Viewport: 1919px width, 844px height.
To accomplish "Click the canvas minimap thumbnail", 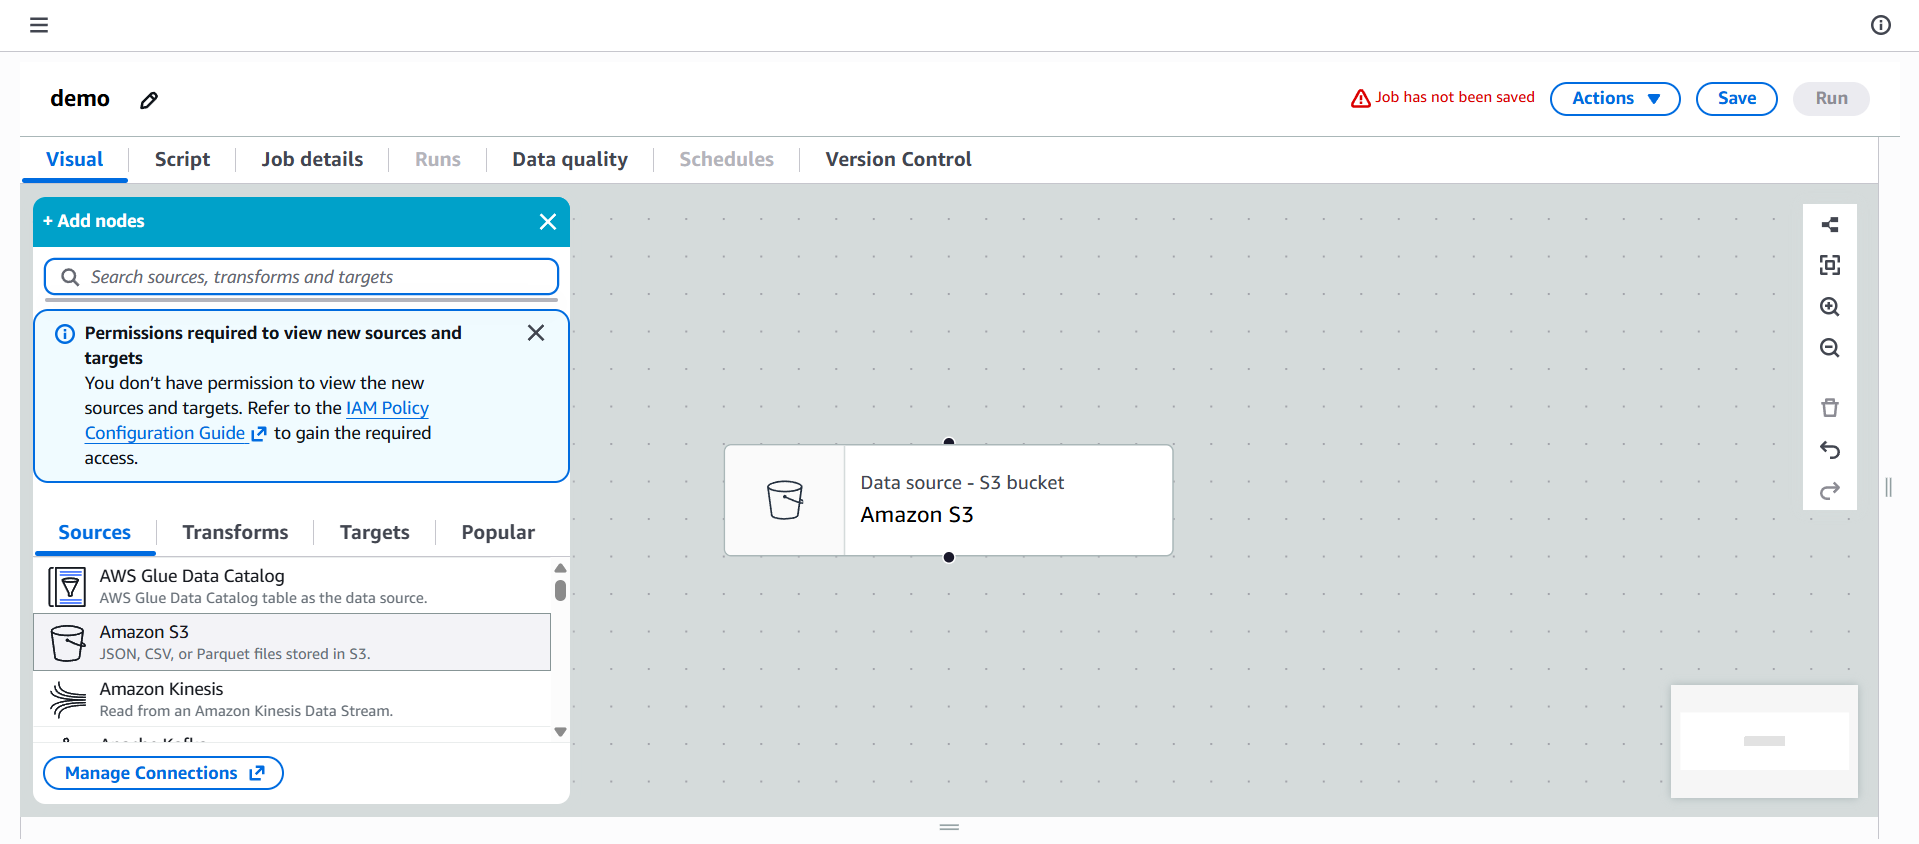I will (1764, 741).
